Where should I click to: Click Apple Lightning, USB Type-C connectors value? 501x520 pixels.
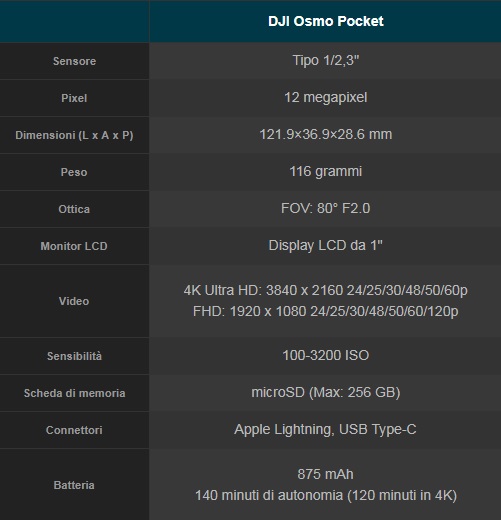tap(326, 429)
